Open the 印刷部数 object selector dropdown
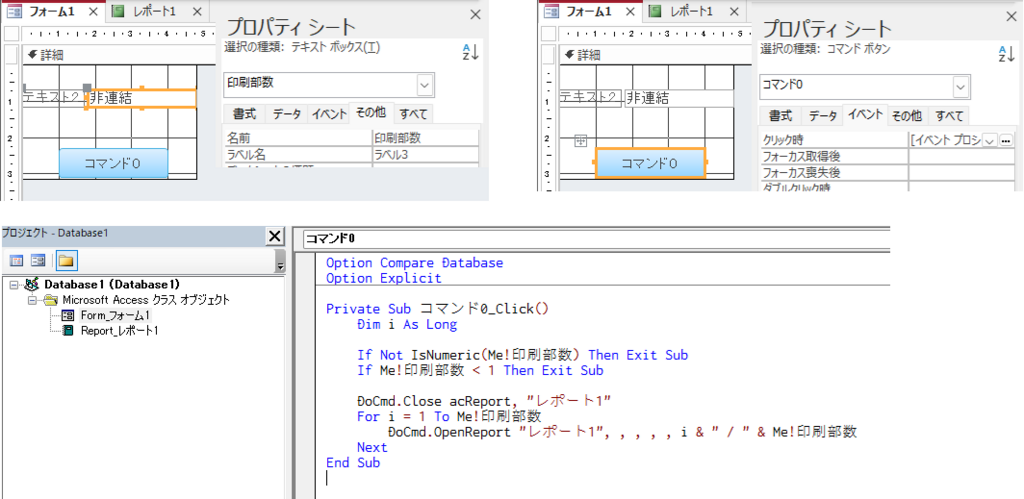The width and height of the screenshot is (1024, 499). [x=424, y=85]
